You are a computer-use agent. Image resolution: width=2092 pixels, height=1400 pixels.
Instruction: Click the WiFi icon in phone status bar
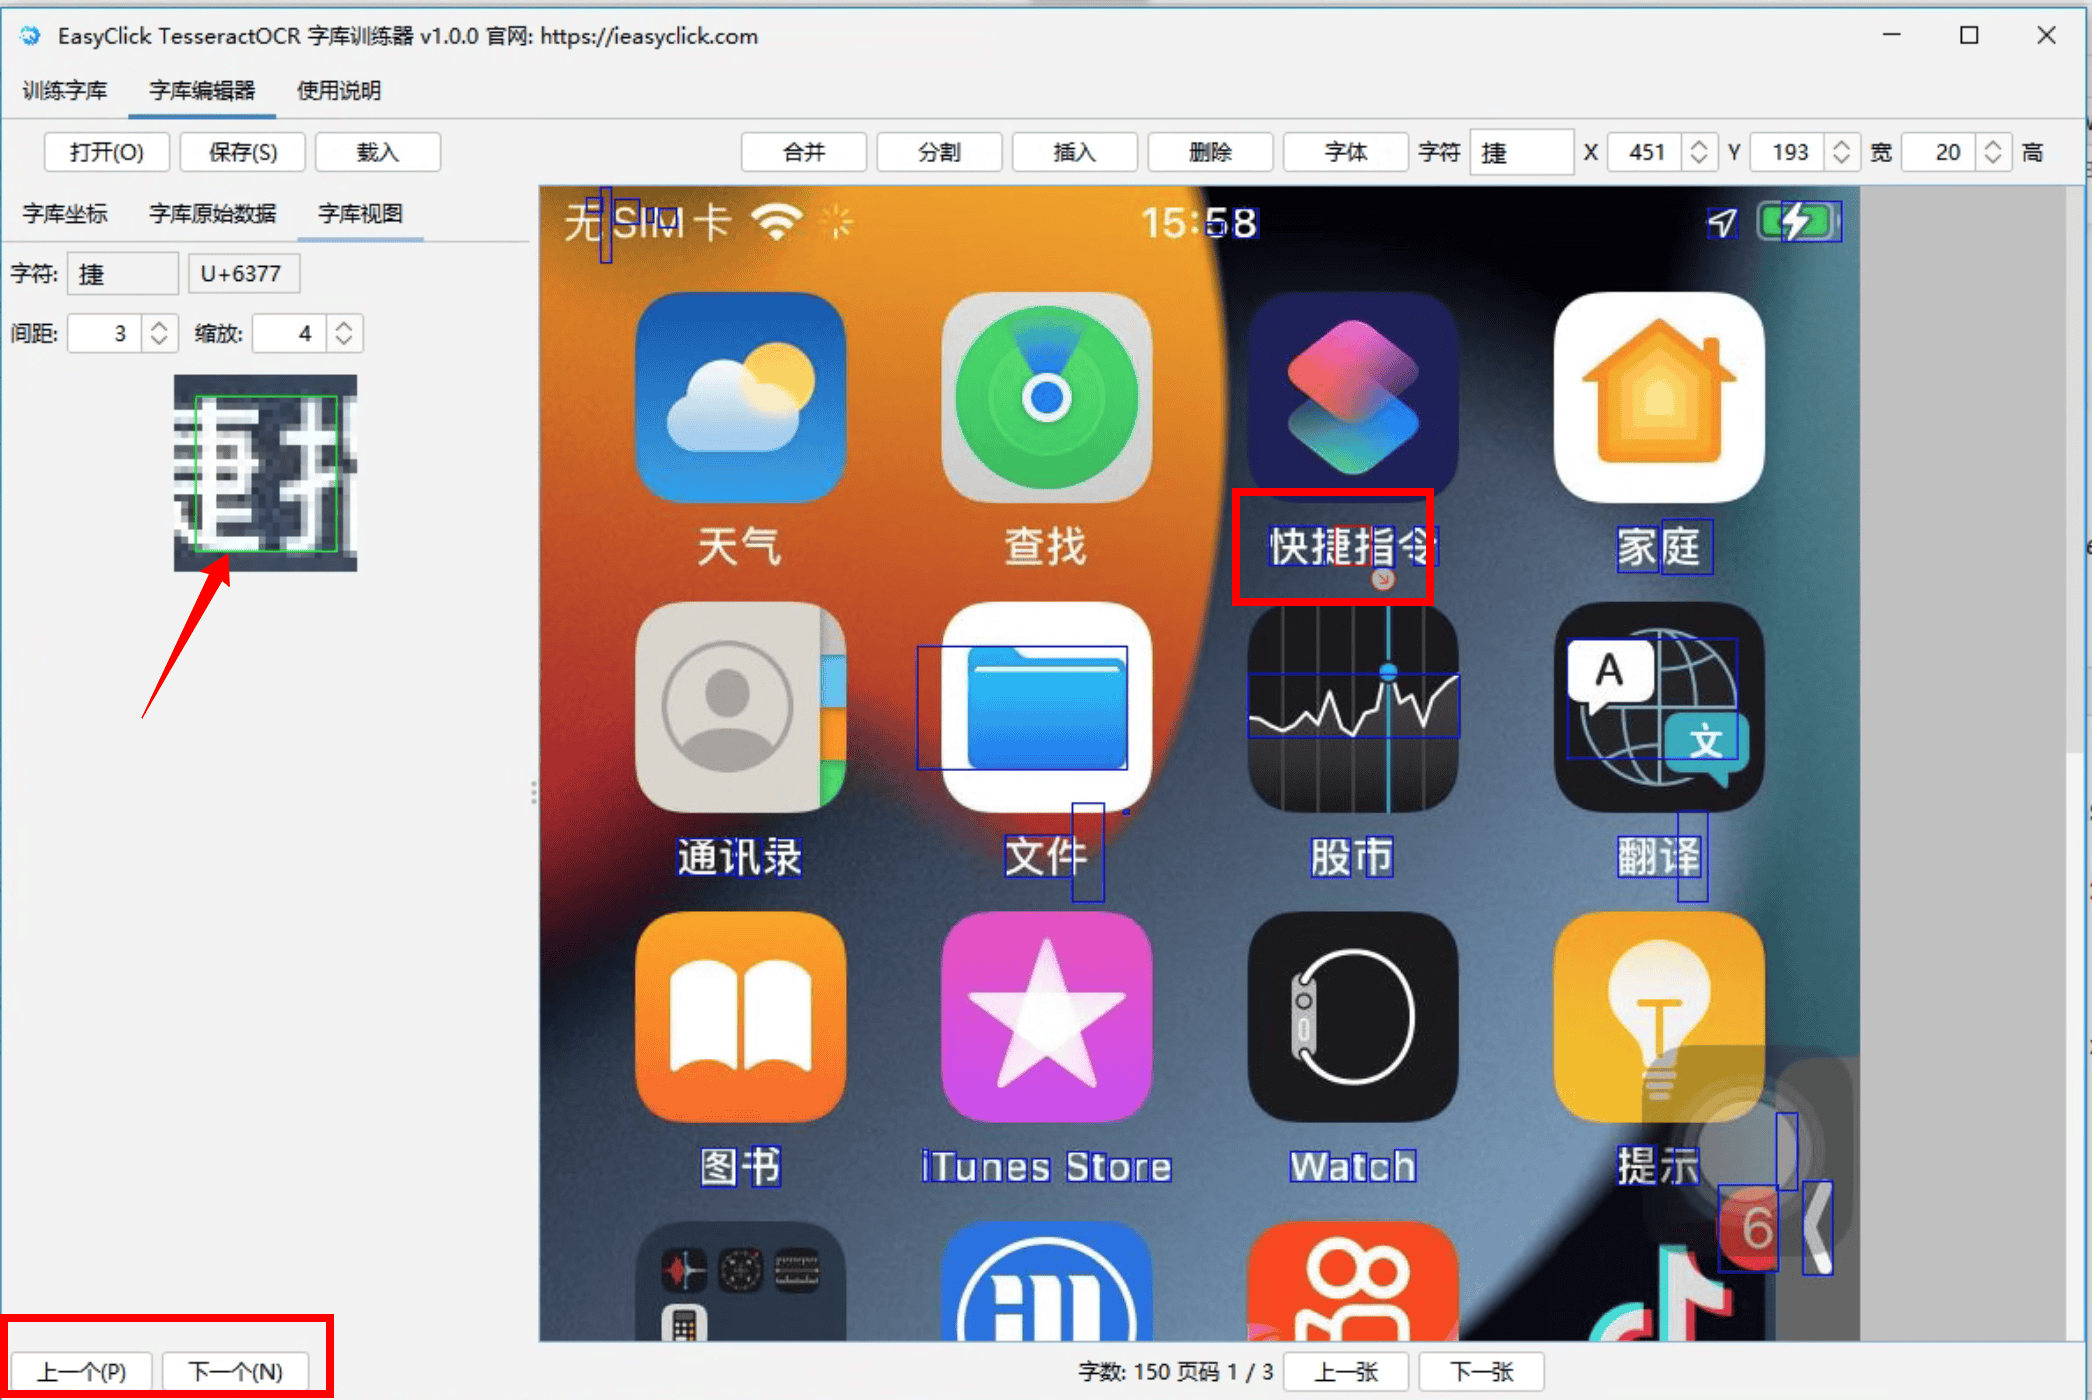(x=778, y=222)
